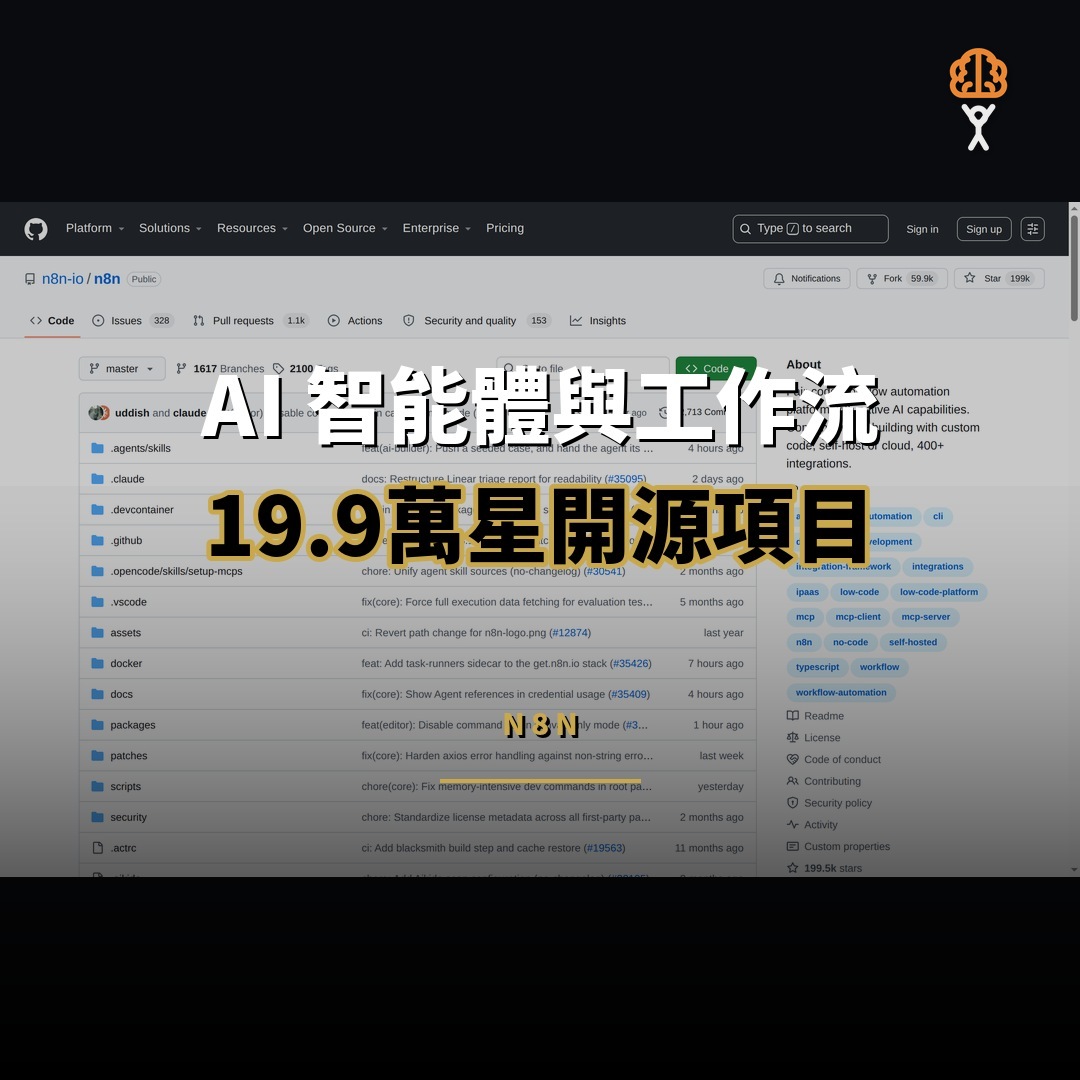This screenshot has height=1080, width=1080.
Task: Select the mcp-server topic tag
Action: coord(926,617)
